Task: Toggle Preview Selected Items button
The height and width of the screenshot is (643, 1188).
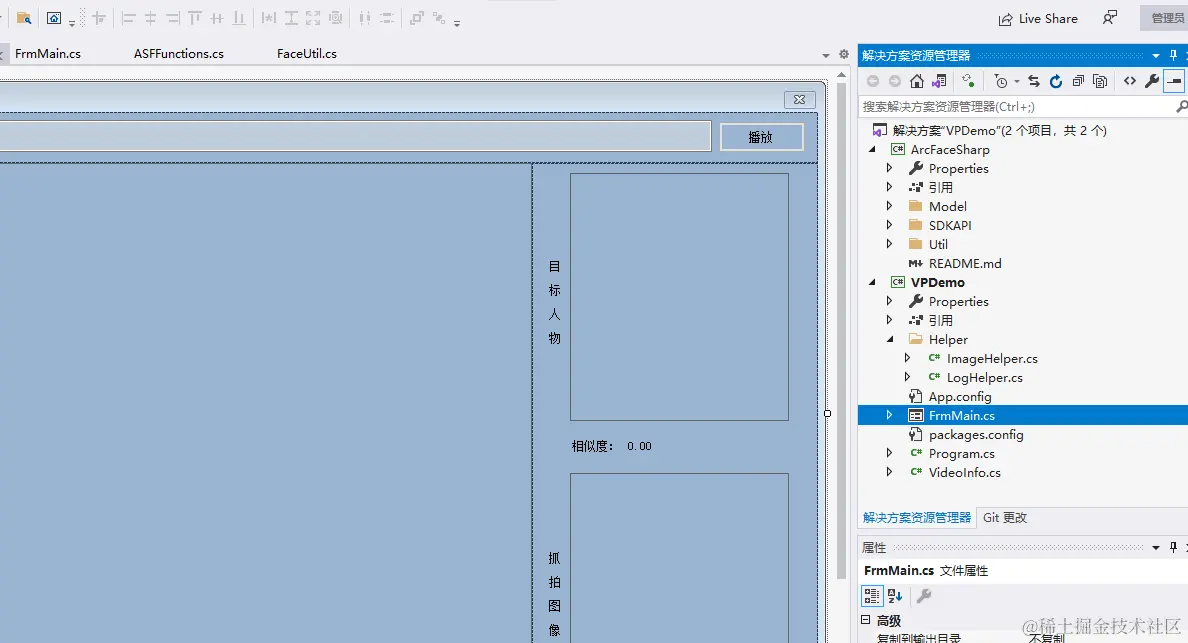Action: [x=1174, y=81]
